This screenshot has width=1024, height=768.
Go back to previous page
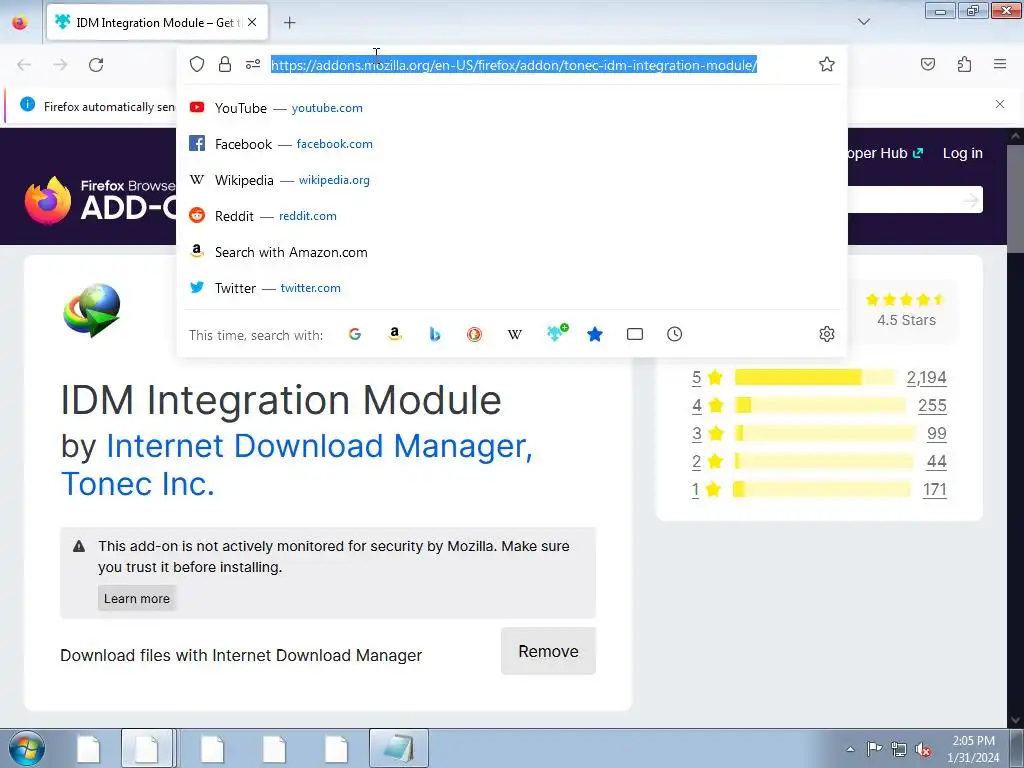[24, 65]
